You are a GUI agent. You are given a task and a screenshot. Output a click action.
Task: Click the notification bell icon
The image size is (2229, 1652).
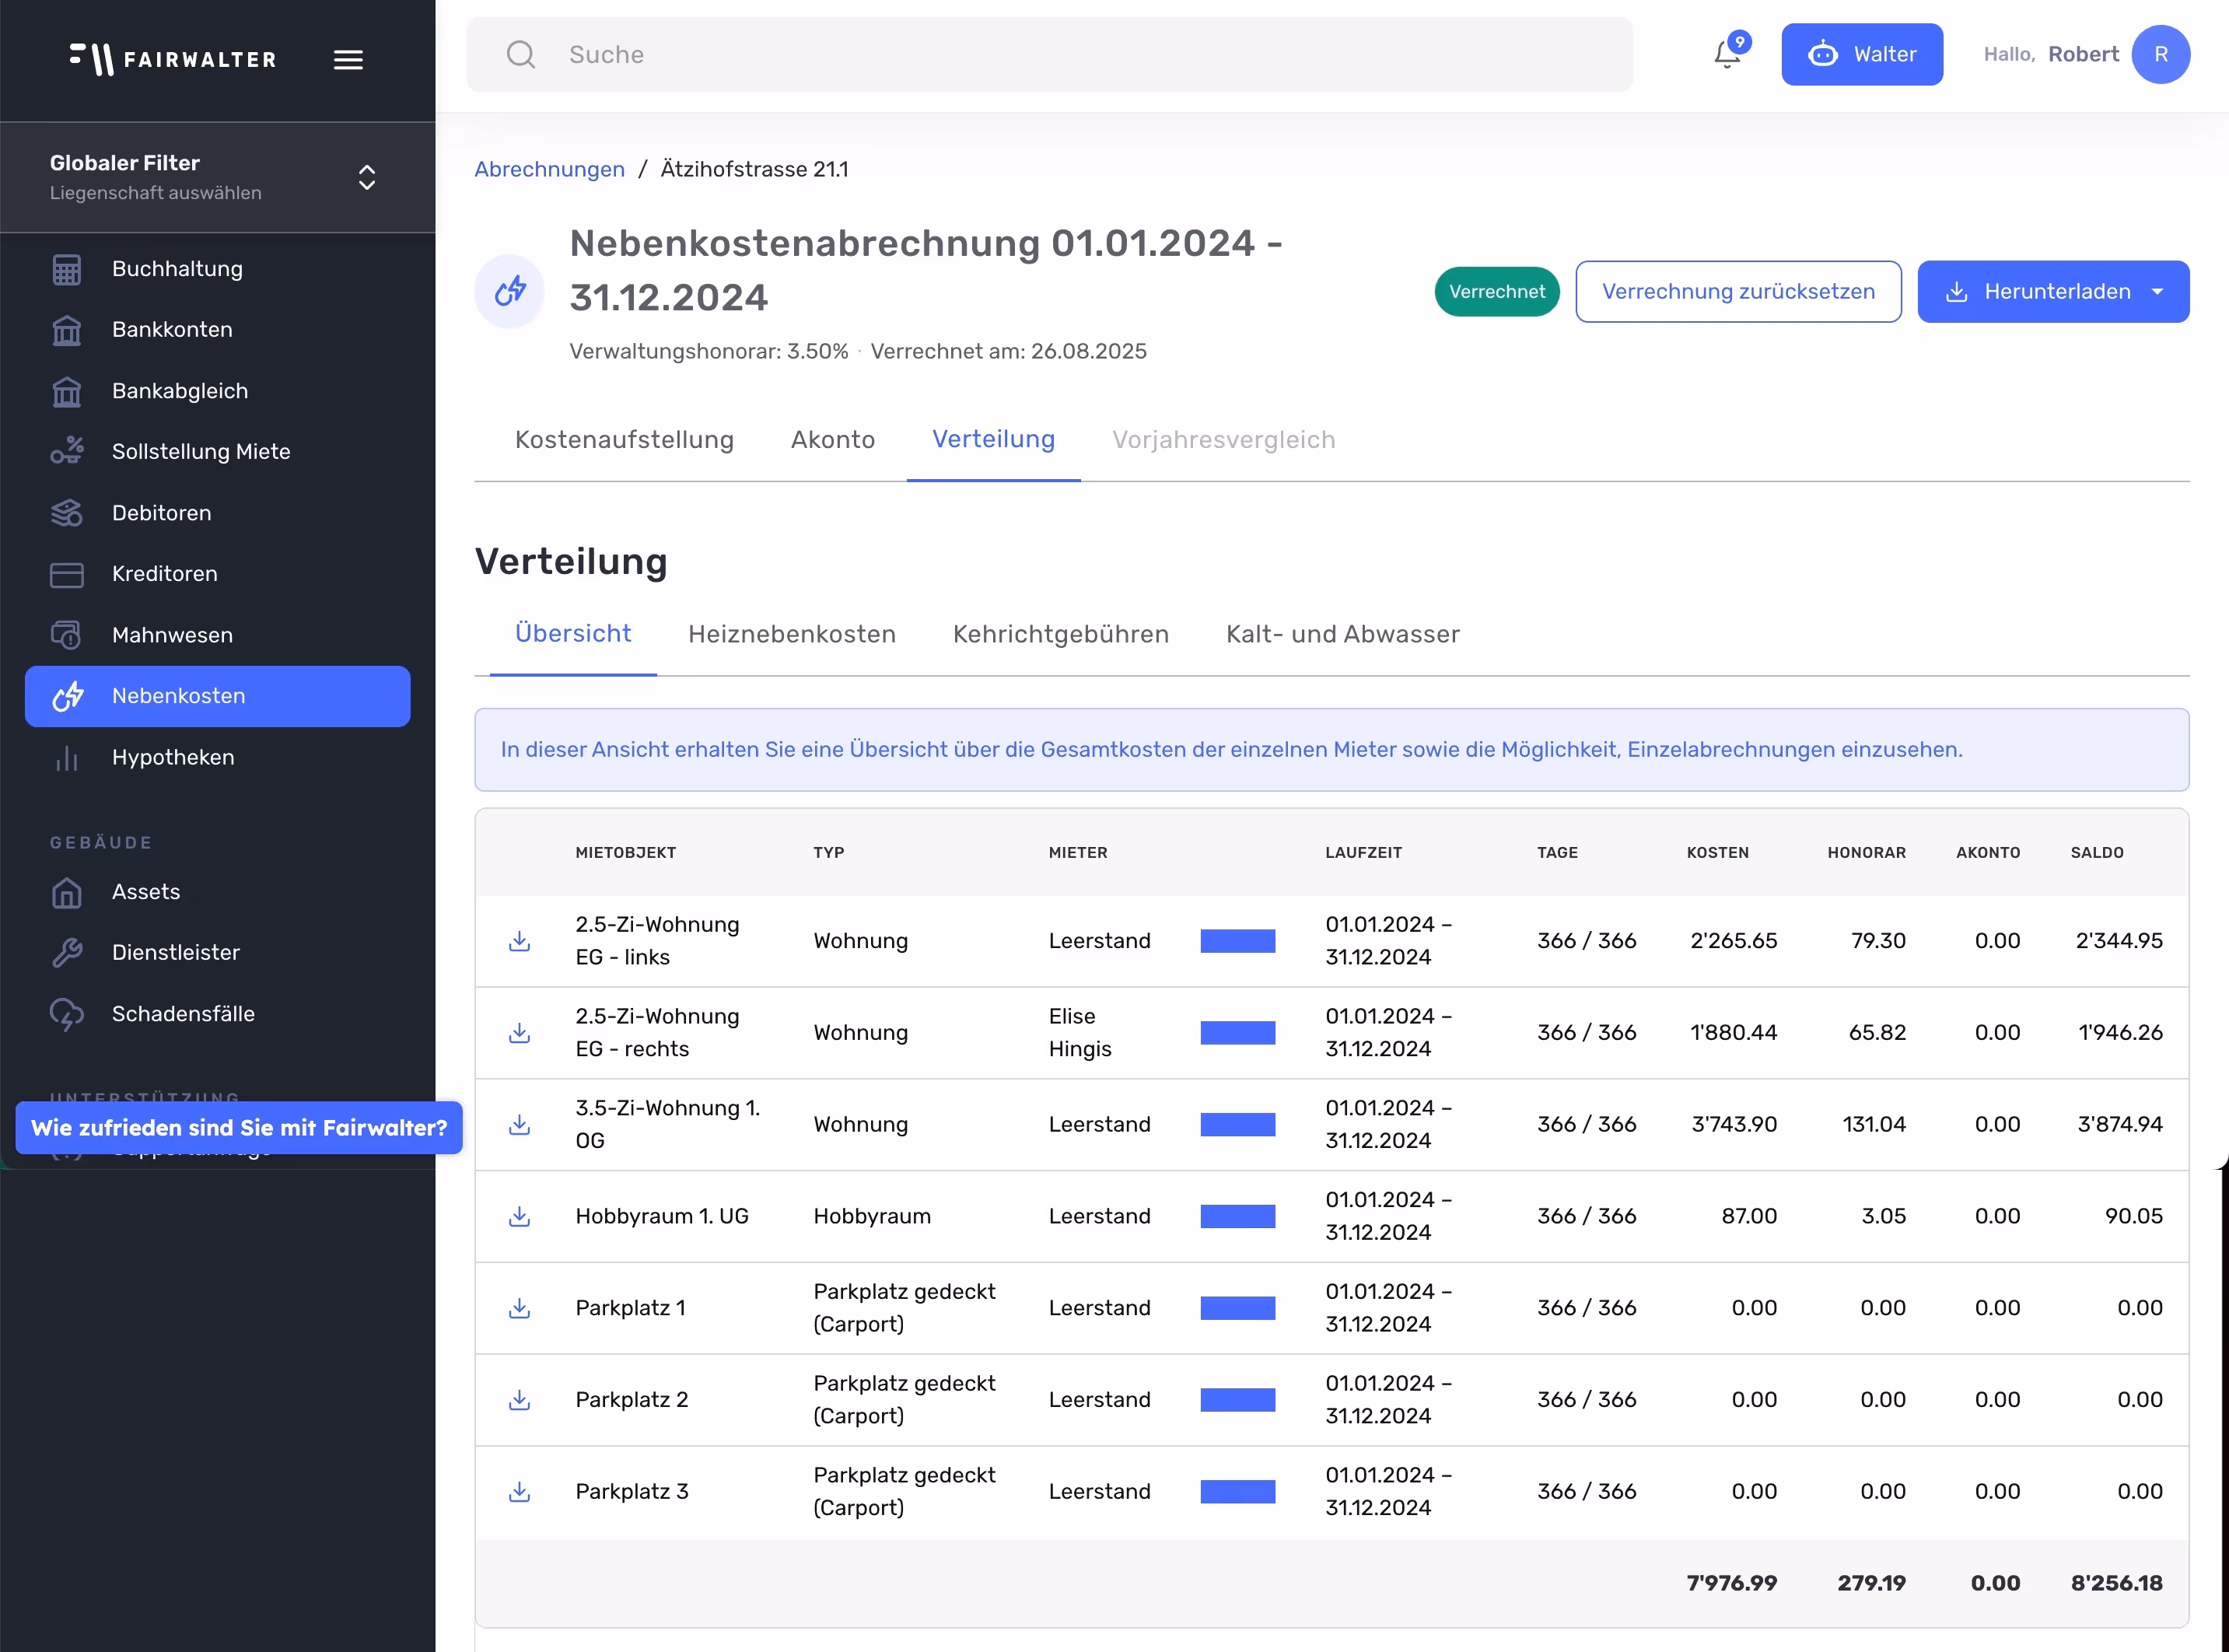click(x=1727, y=54)
